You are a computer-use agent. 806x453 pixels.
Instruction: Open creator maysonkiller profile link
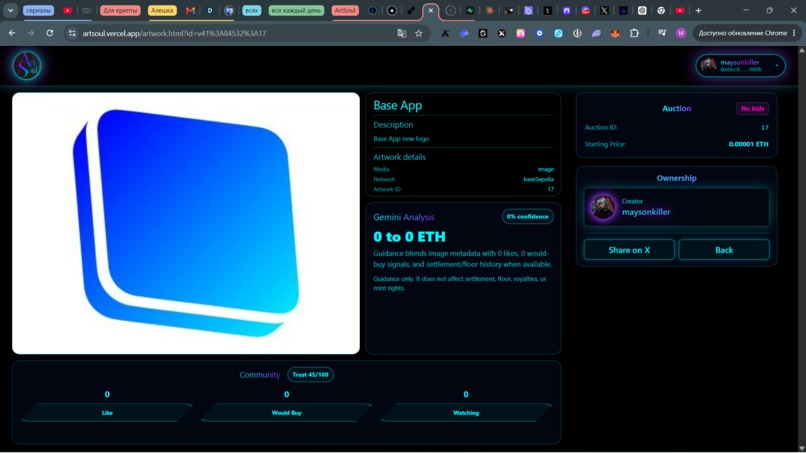(x=646, y=212)
